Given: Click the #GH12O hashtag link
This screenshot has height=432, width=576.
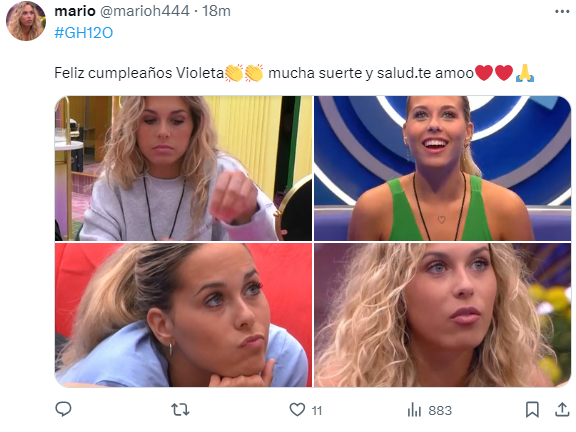Looking at the screenshot, I should point(84,33).
